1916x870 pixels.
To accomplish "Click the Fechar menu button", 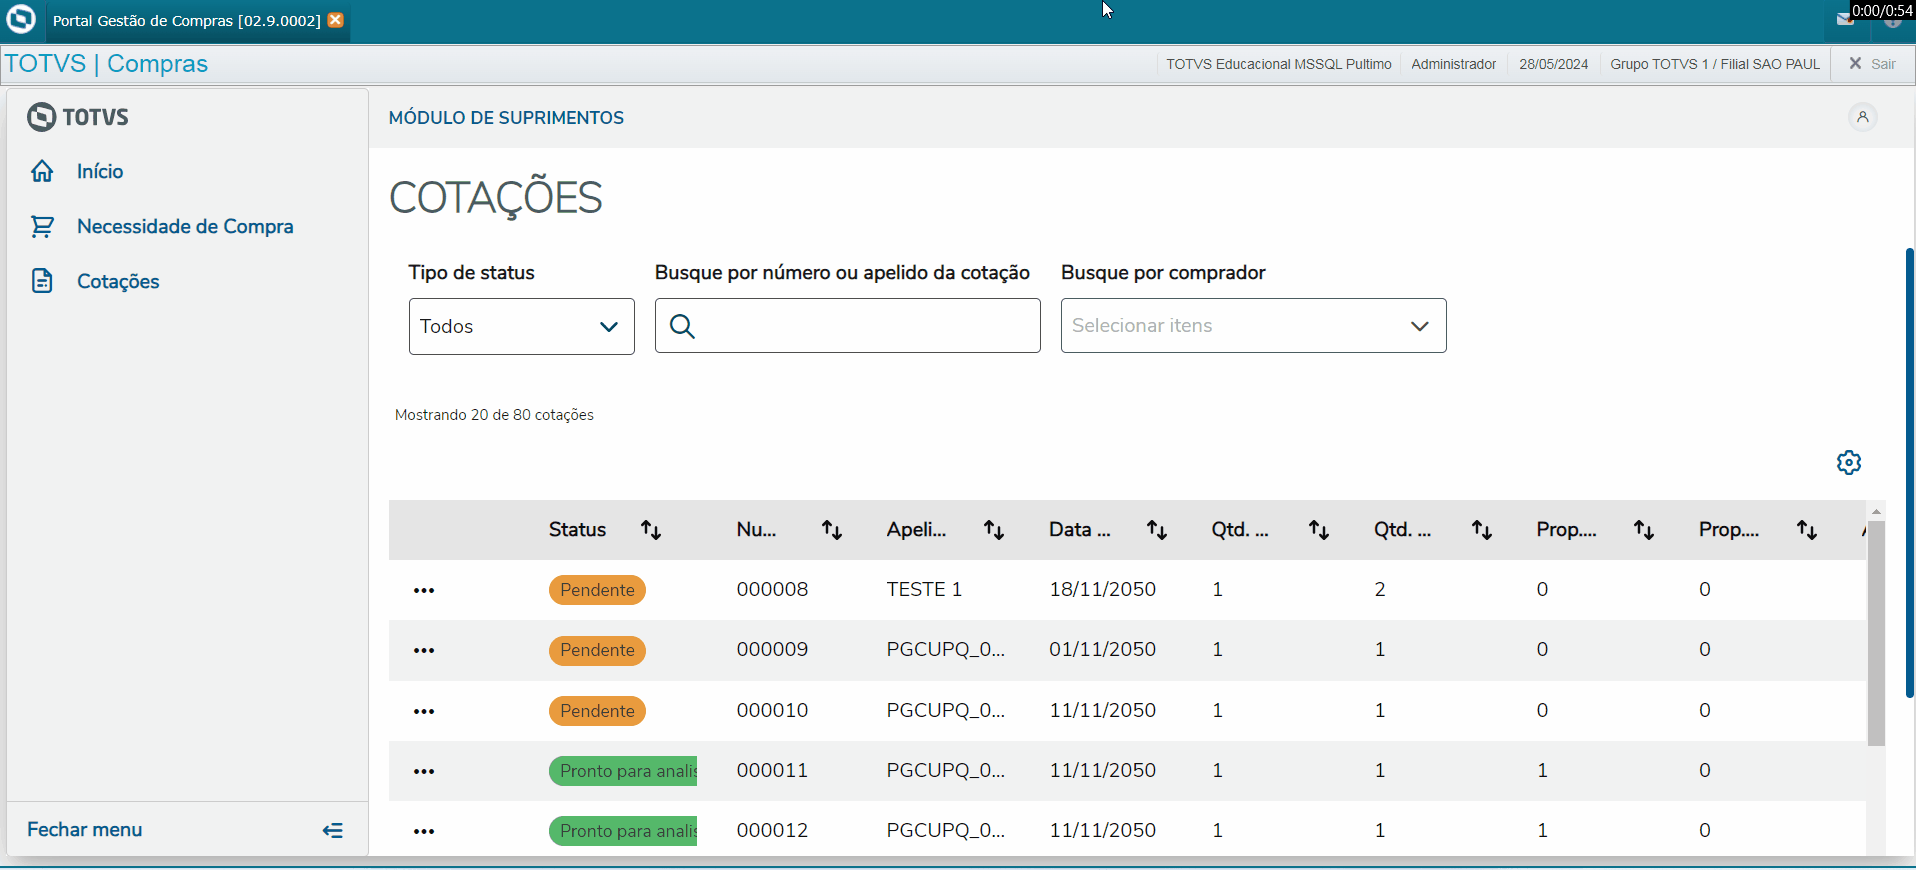I will pos(186,830).
